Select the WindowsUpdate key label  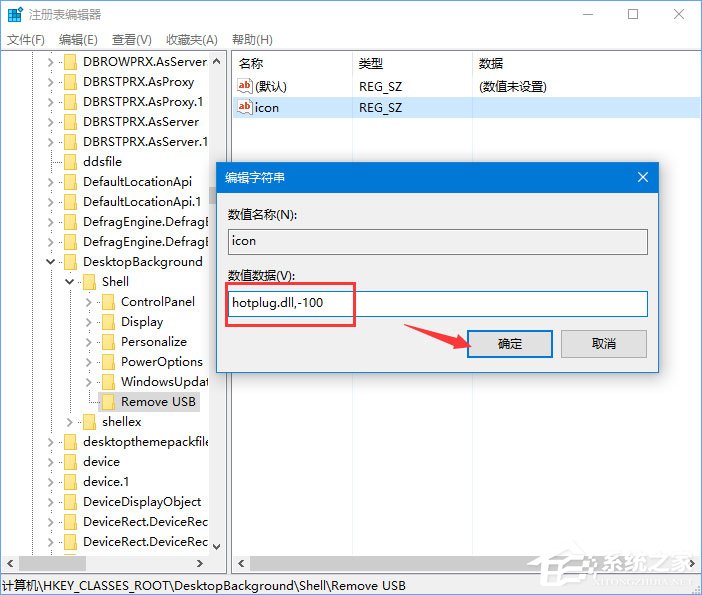point(164,382)
